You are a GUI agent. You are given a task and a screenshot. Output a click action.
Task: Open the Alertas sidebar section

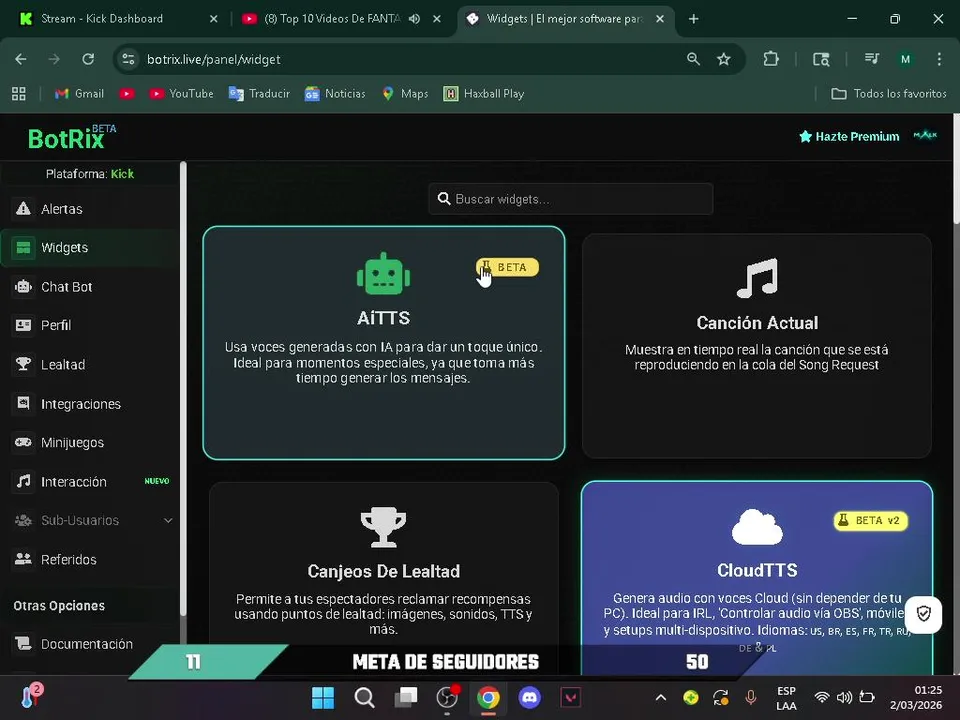coord(89,209)
